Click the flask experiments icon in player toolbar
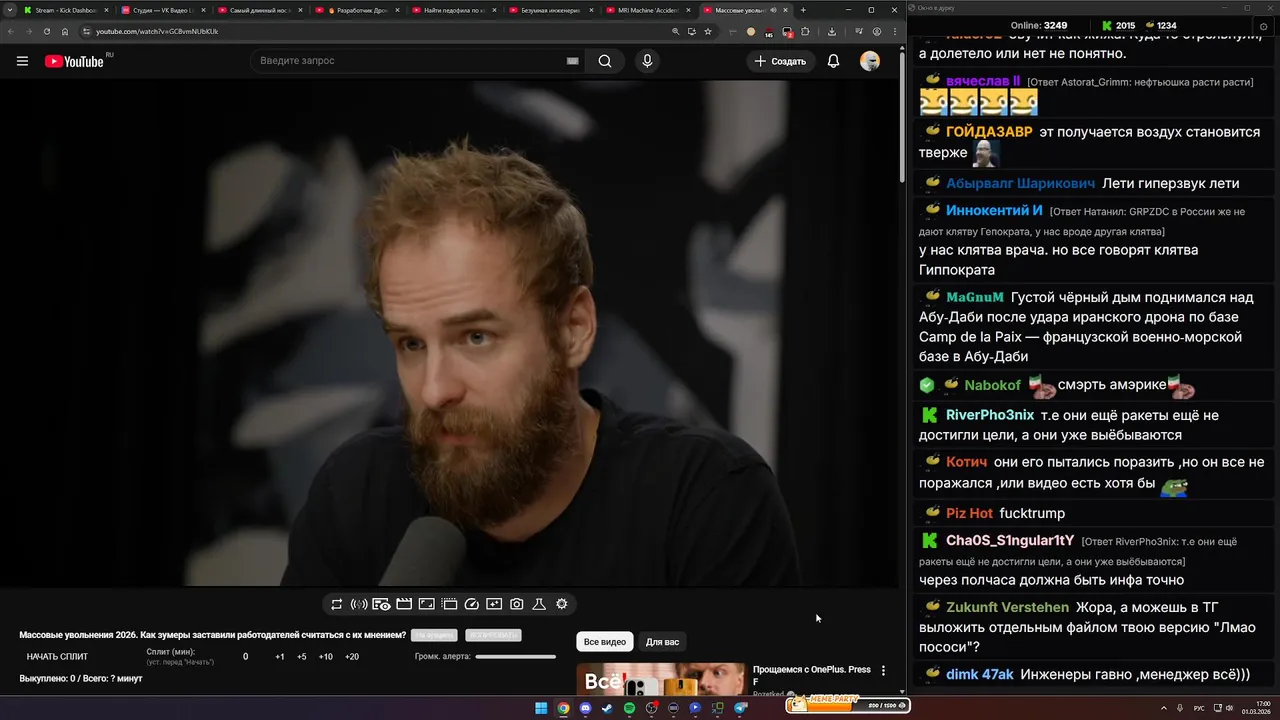Screen dimensions: 1280x720 point(539,604)
